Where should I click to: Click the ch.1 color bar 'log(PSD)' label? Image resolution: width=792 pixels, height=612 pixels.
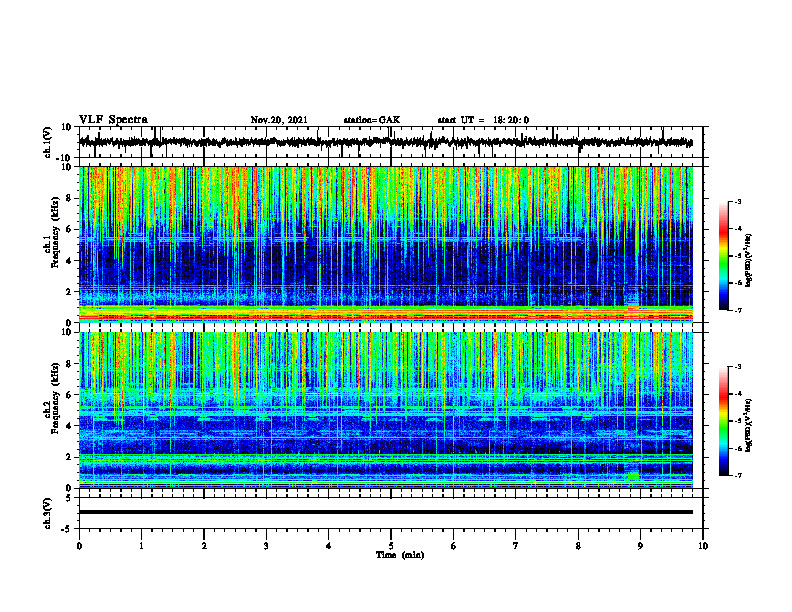coord(749,261)
